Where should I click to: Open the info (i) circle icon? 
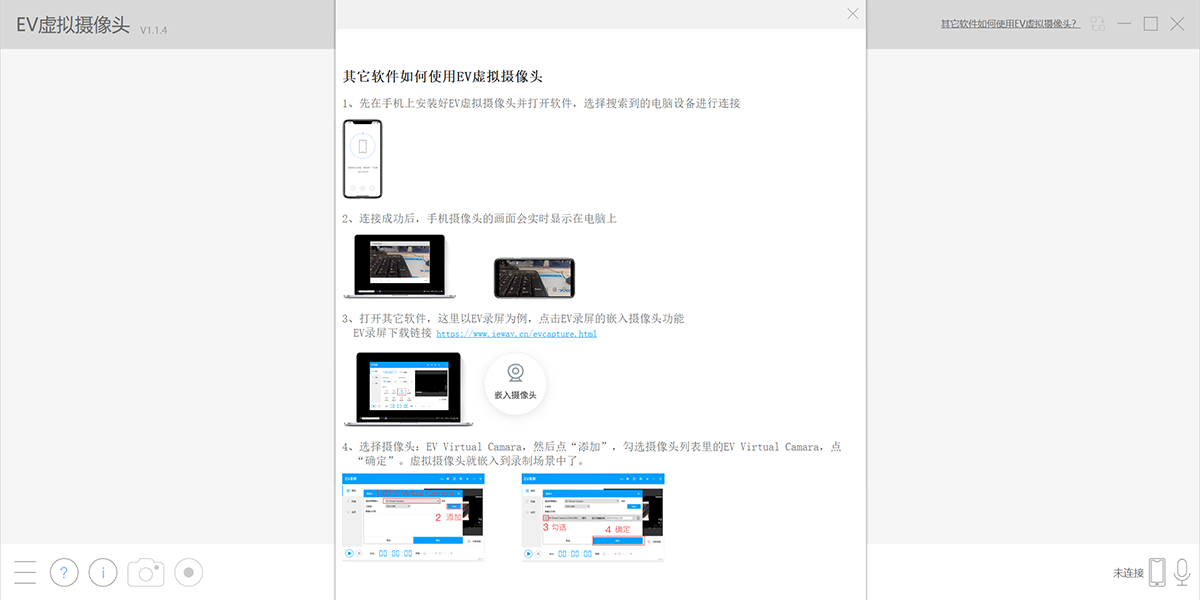103,572
